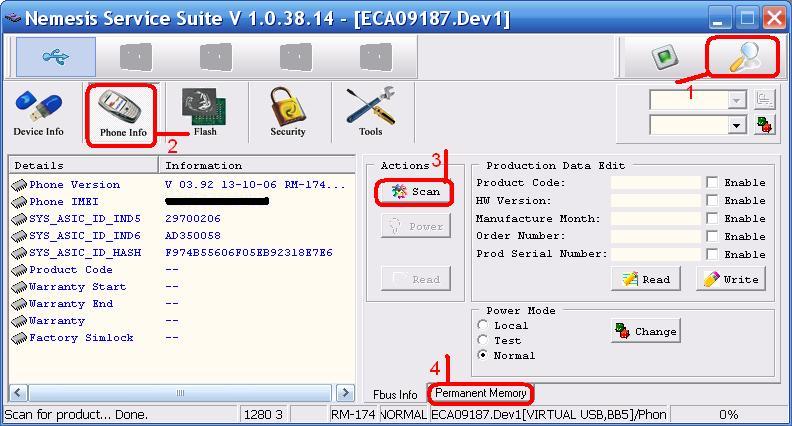Click the scroll left arrow in details list

[18, 393]
